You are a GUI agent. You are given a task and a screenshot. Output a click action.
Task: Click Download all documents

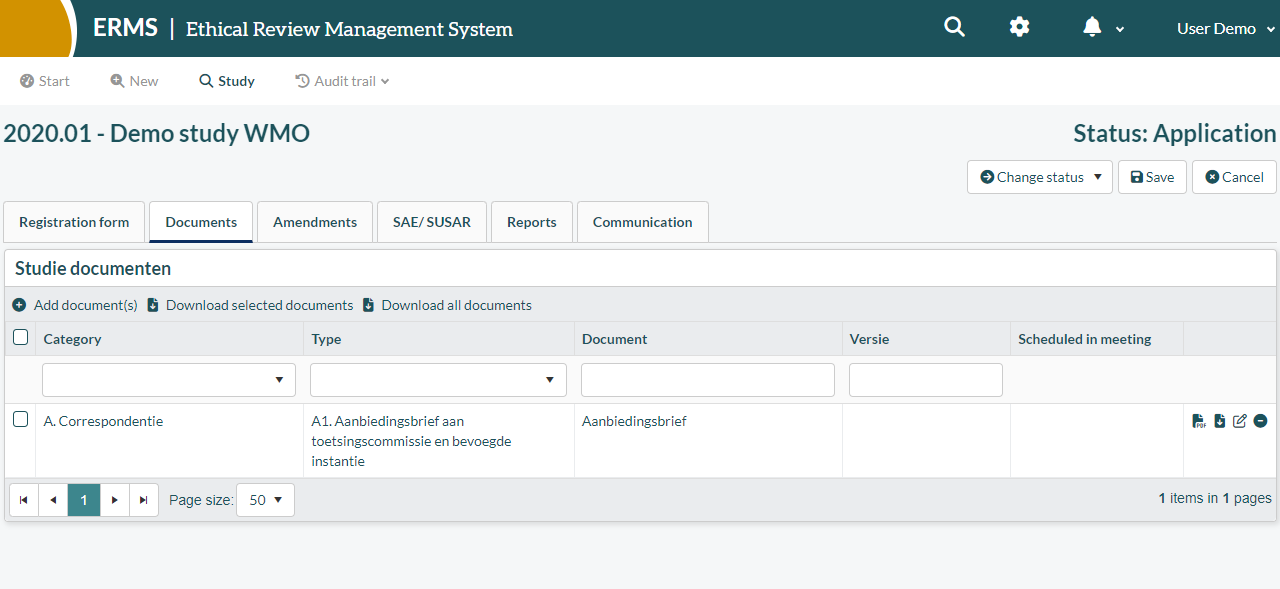(x=447, y=305)
